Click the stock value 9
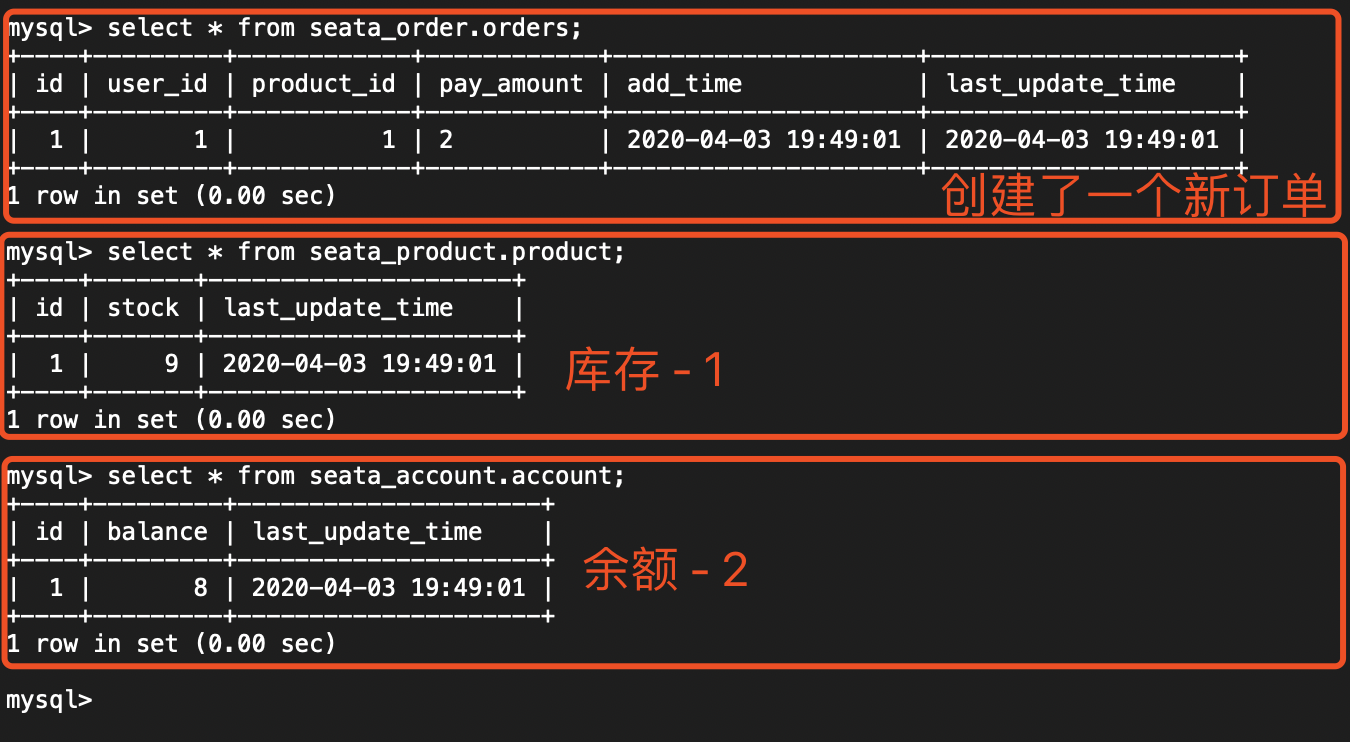The height and width of the screenshot is (742, 1350). click(x=171, y=364)
